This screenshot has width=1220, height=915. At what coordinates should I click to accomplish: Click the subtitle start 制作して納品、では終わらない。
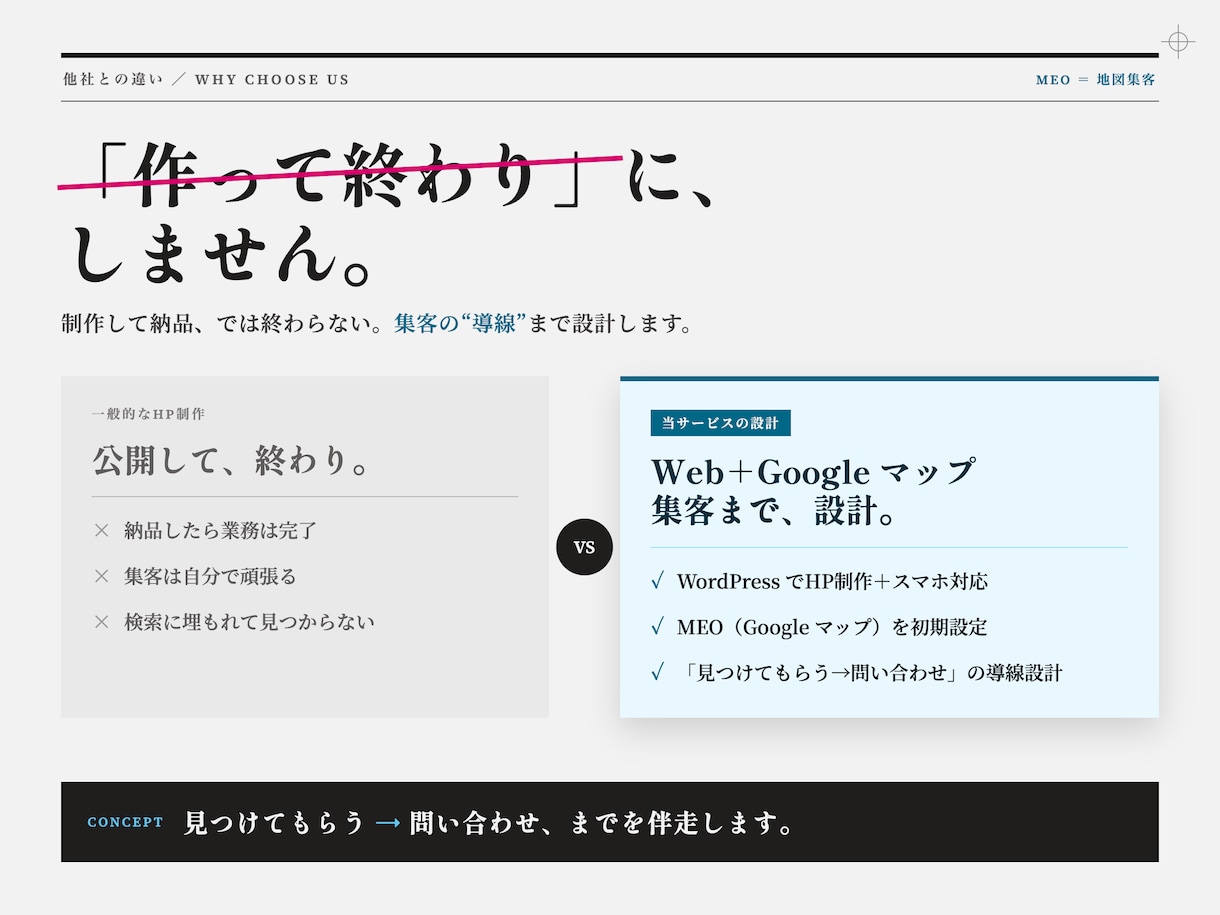click(223, 324)
